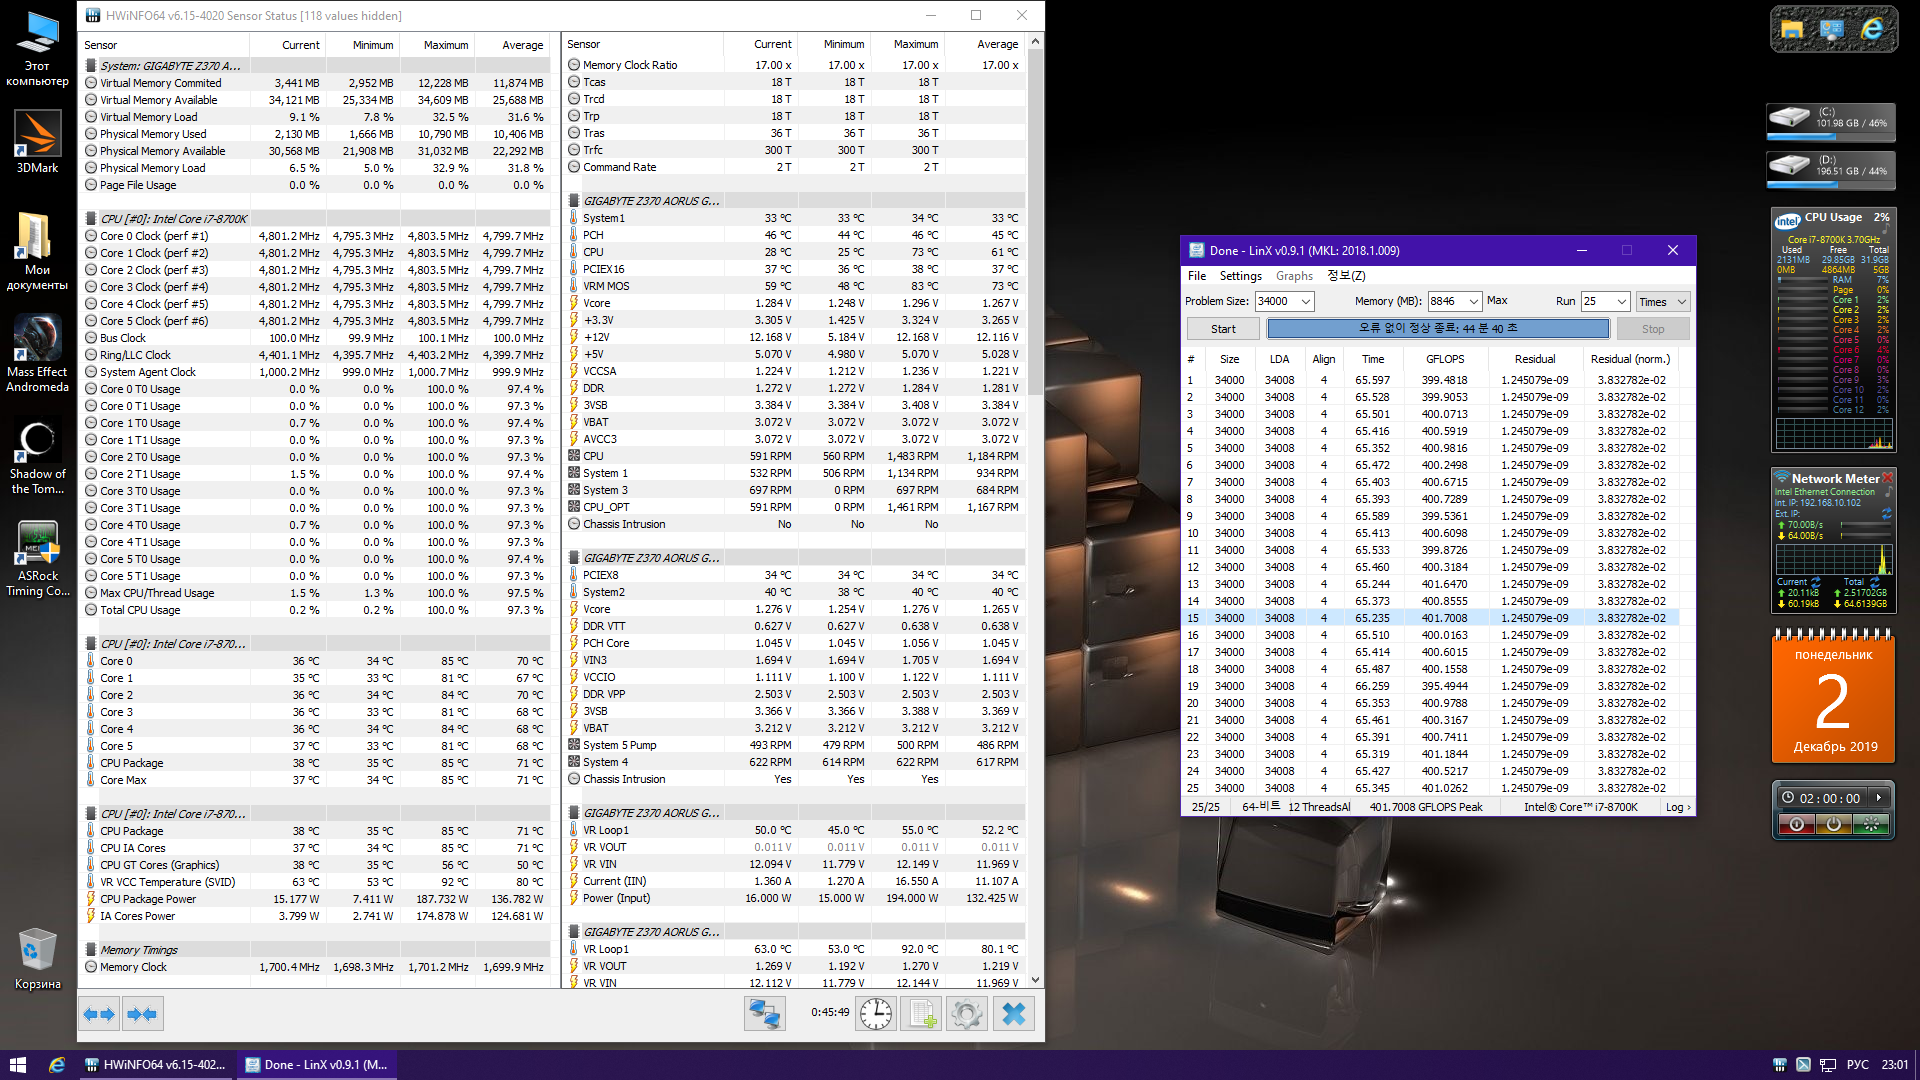Open the Settings menu in LinX

1240,276
